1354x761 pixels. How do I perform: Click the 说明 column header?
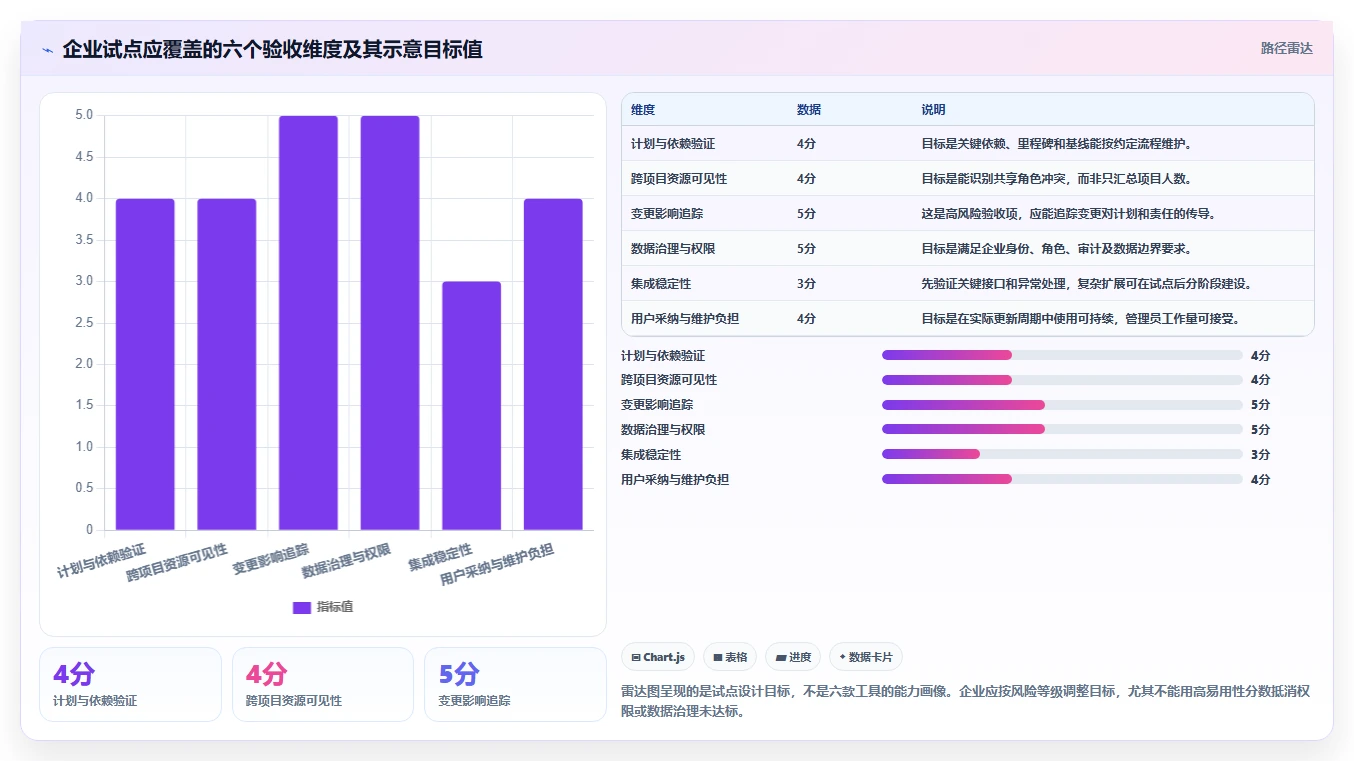933,110
